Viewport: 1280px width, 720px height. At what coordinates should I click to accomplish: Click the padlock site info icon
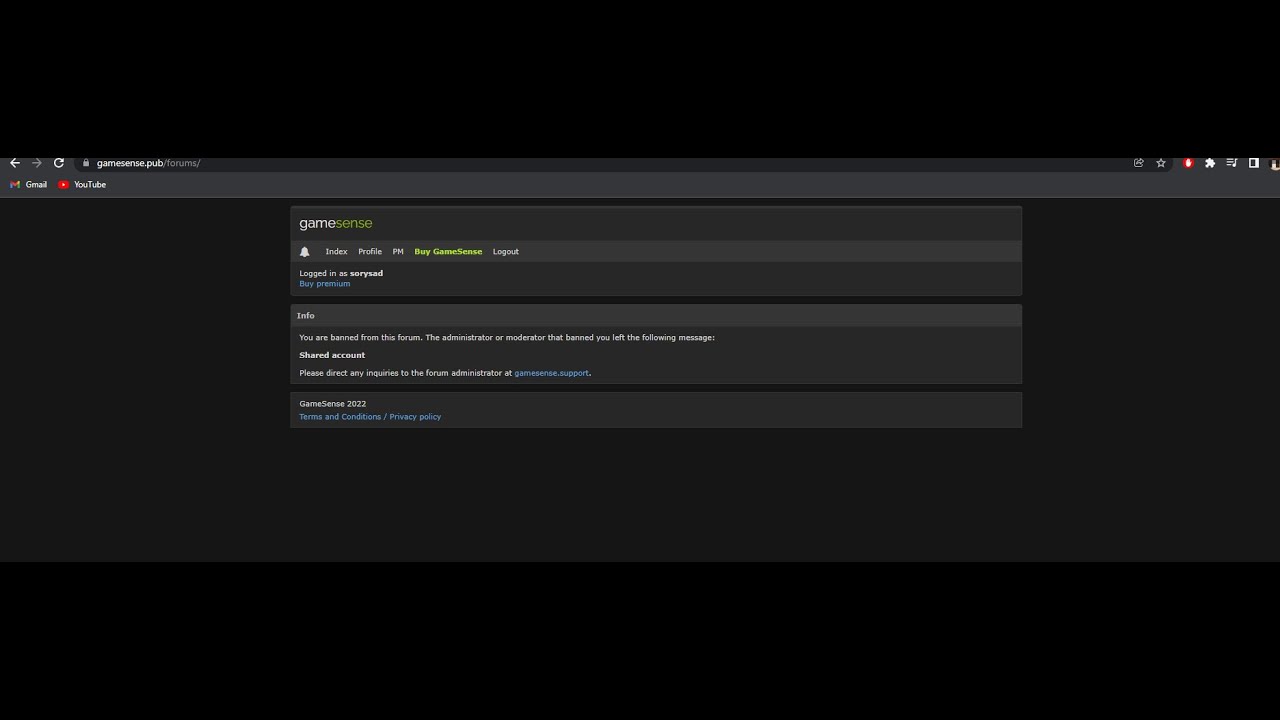pos(86,163)
